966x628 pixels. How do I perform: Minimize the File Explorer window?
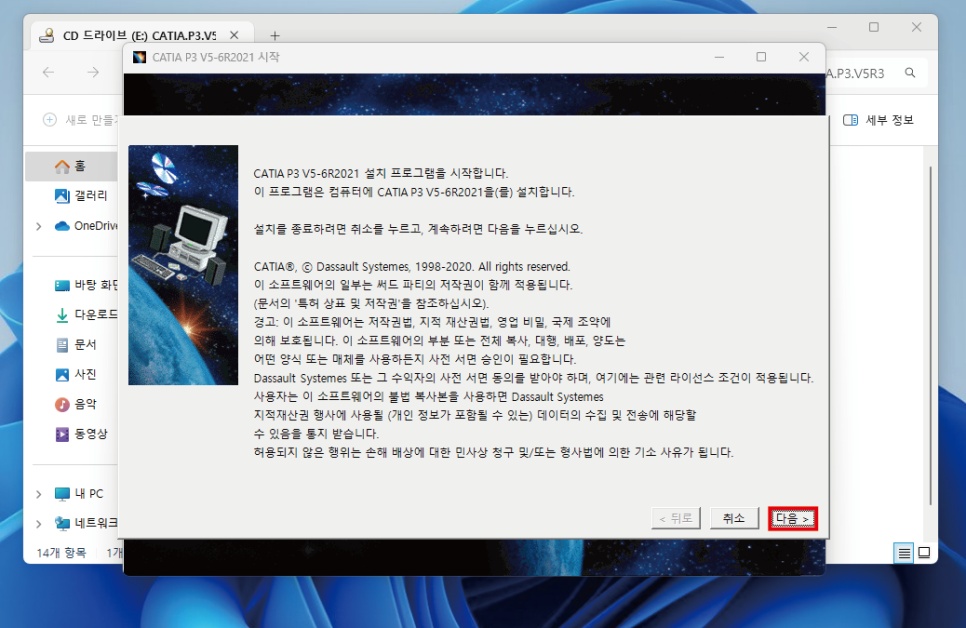pyautogui.click(x=832, y=27)
